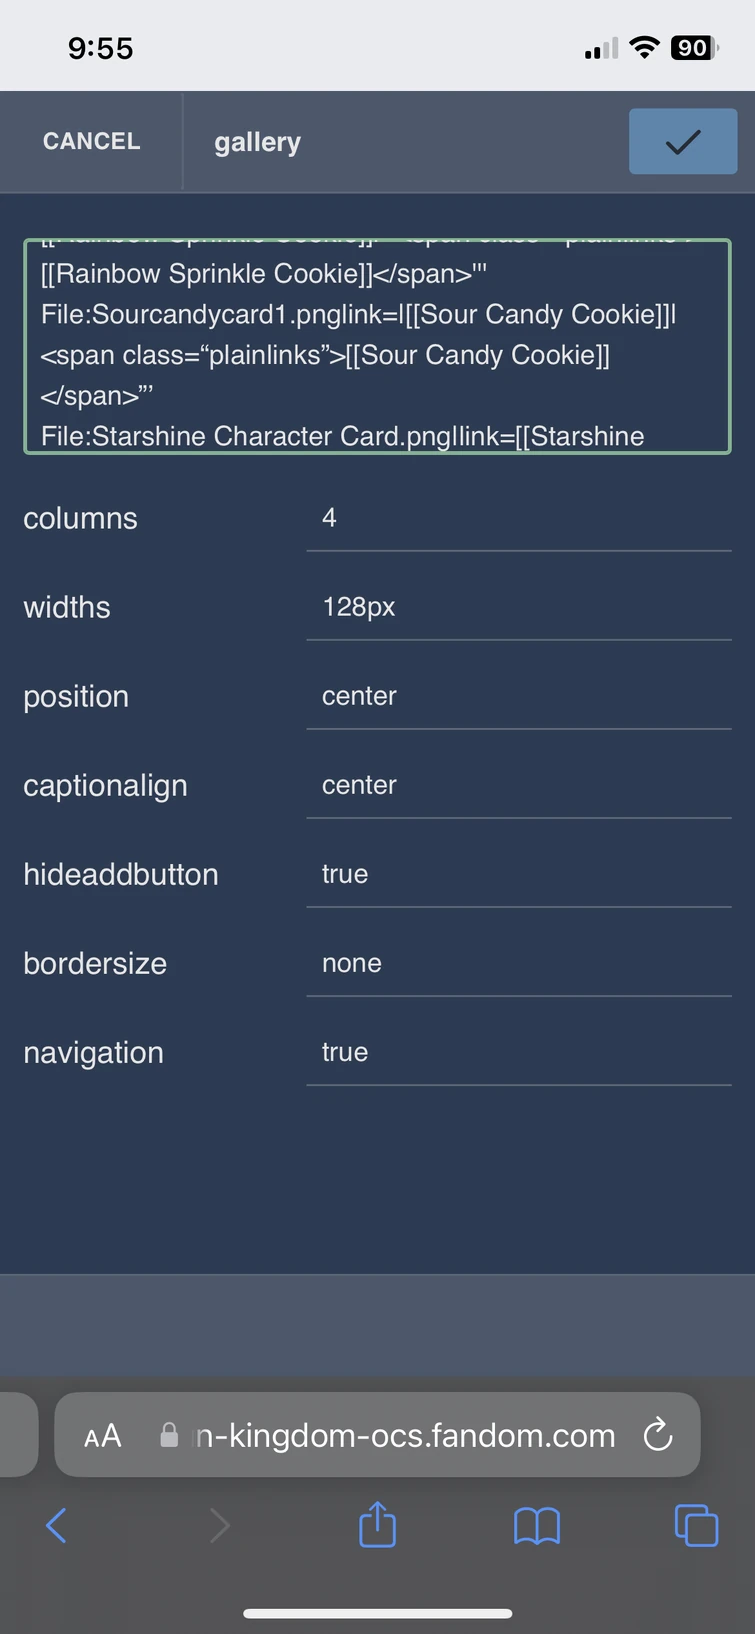The image size is (755, 1634).
Task: Change the position center field
Action: pyautogui.click(x=519, y=696)
